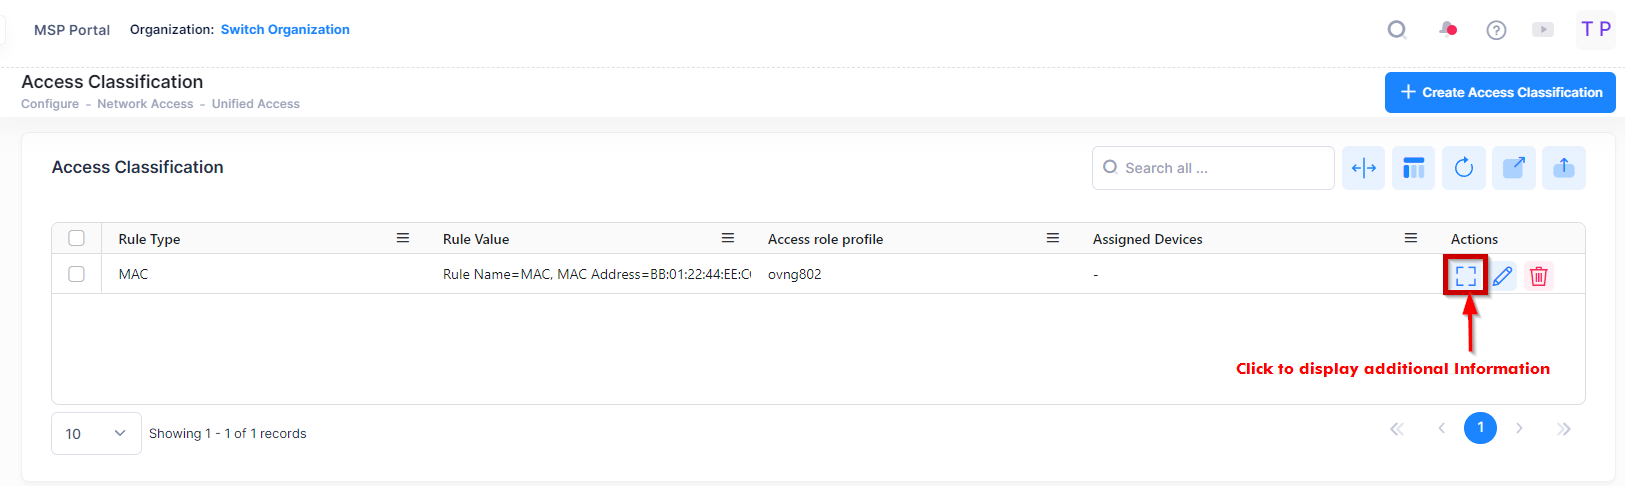Screen dimensions: 1625x486
Task: Select page 1 in pagination
Action: 1480,428
